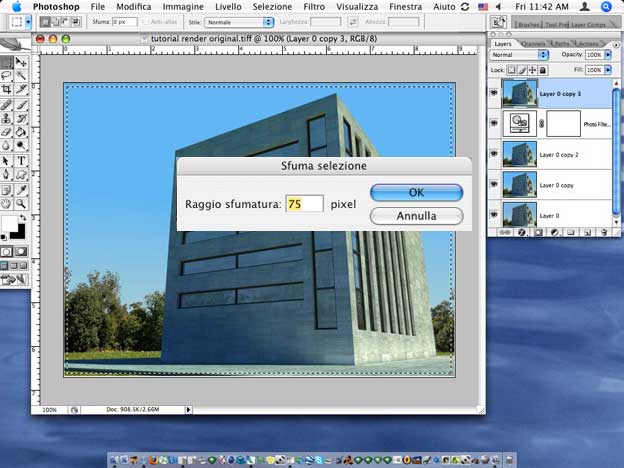The height and width of the screenshot is (468, 624).
Task: Click the black background color swatch
Action: (x=15, y=227)
